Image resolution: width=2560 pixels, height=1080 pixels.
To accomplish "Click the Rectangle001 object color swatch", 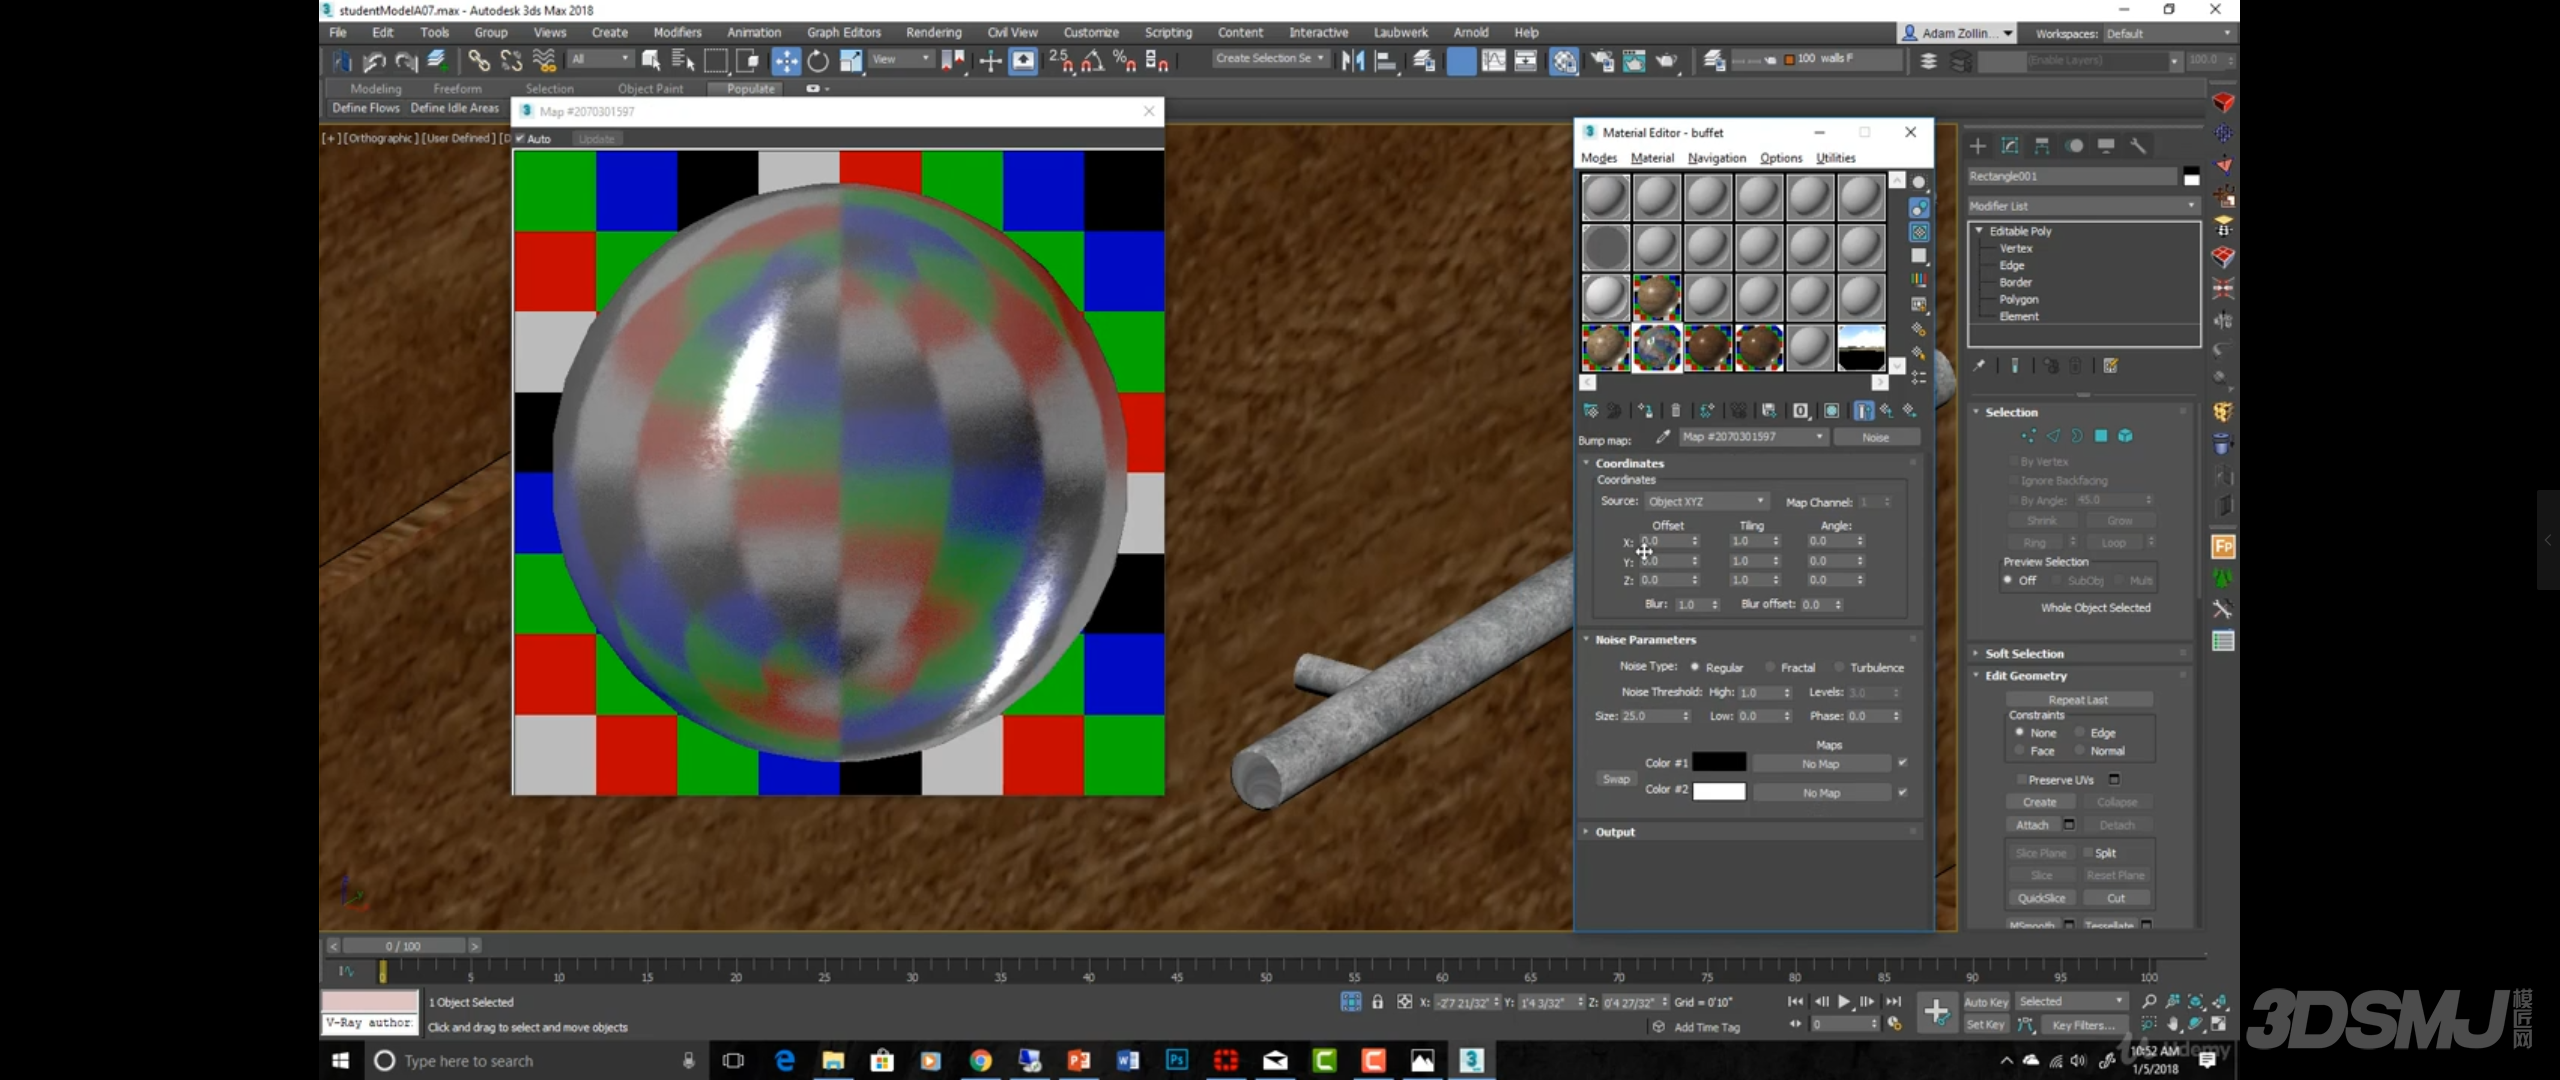I will click(x=2191, y=177).
